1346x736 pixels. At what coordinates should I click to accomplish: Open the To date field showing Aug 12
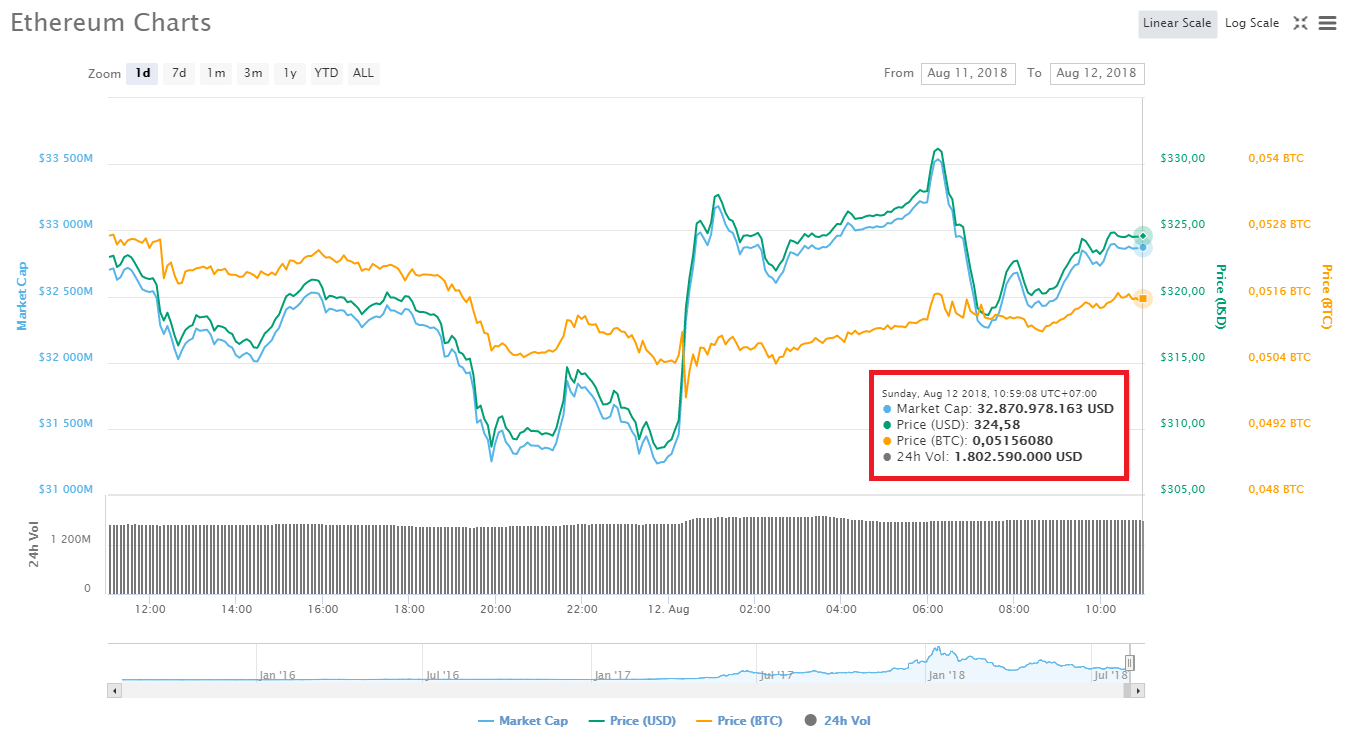click(x=1096, y=72)
